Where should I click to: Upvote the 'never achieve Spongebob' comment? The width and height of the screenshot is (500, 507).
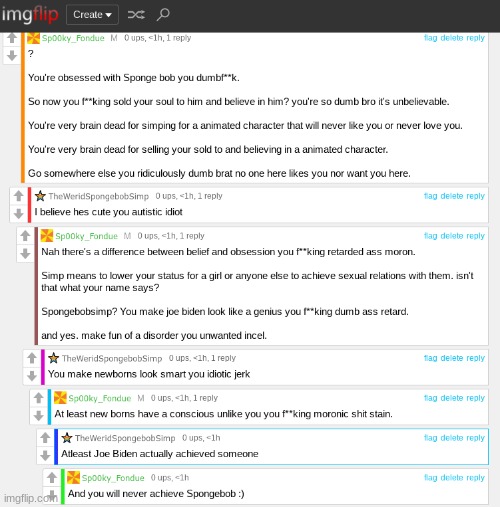coord(52,478)
